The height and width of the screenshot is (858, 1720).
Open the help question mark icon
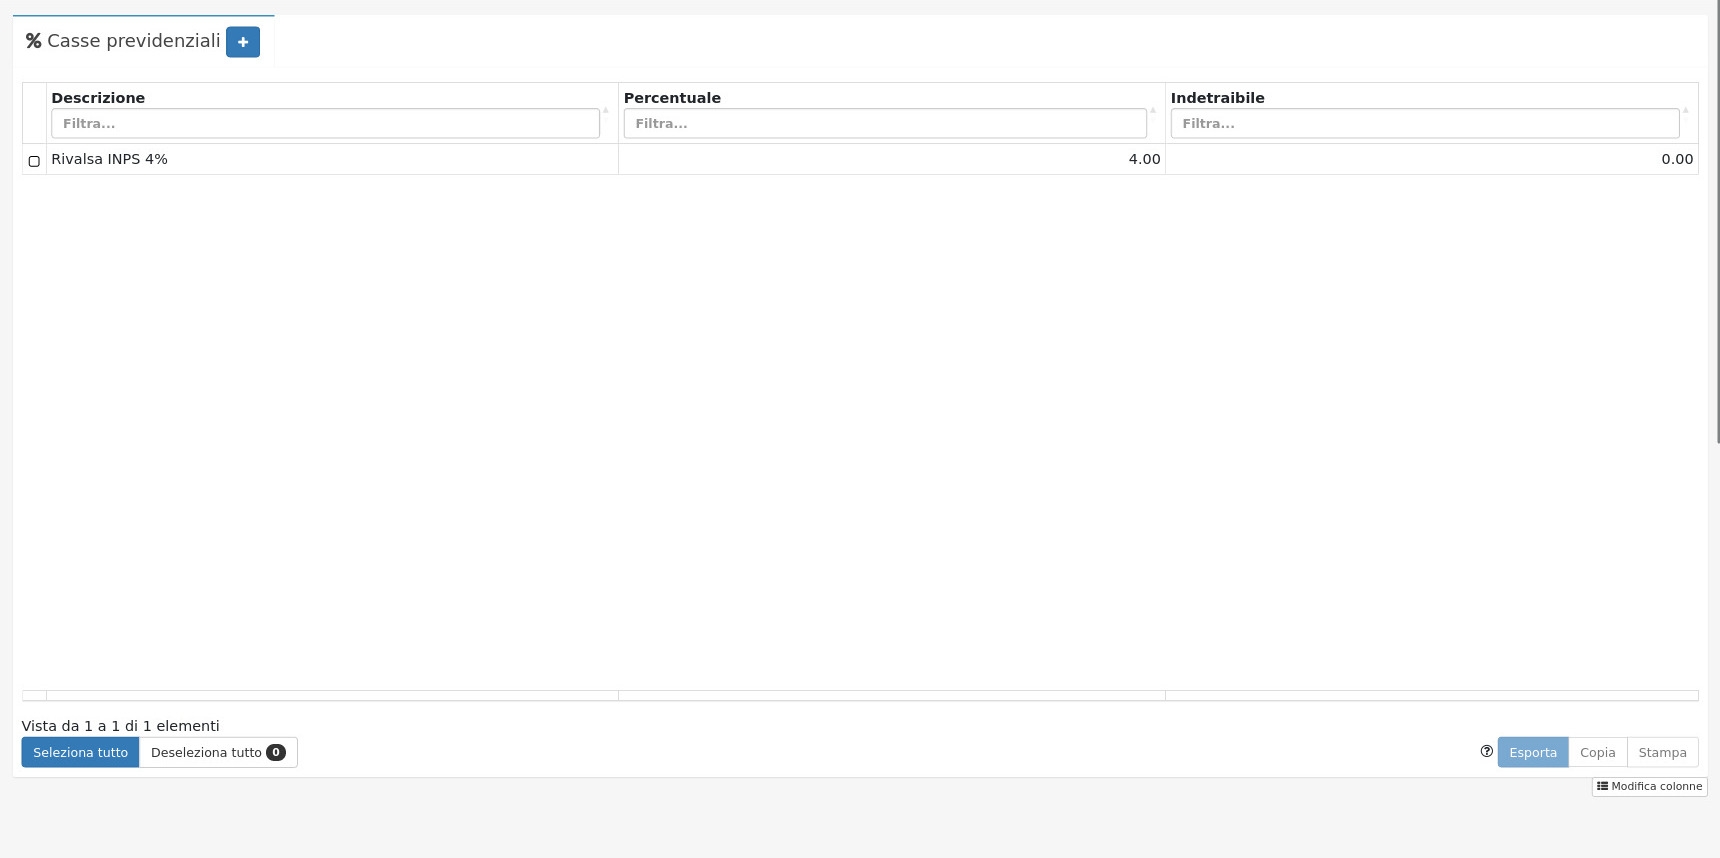1486,751
